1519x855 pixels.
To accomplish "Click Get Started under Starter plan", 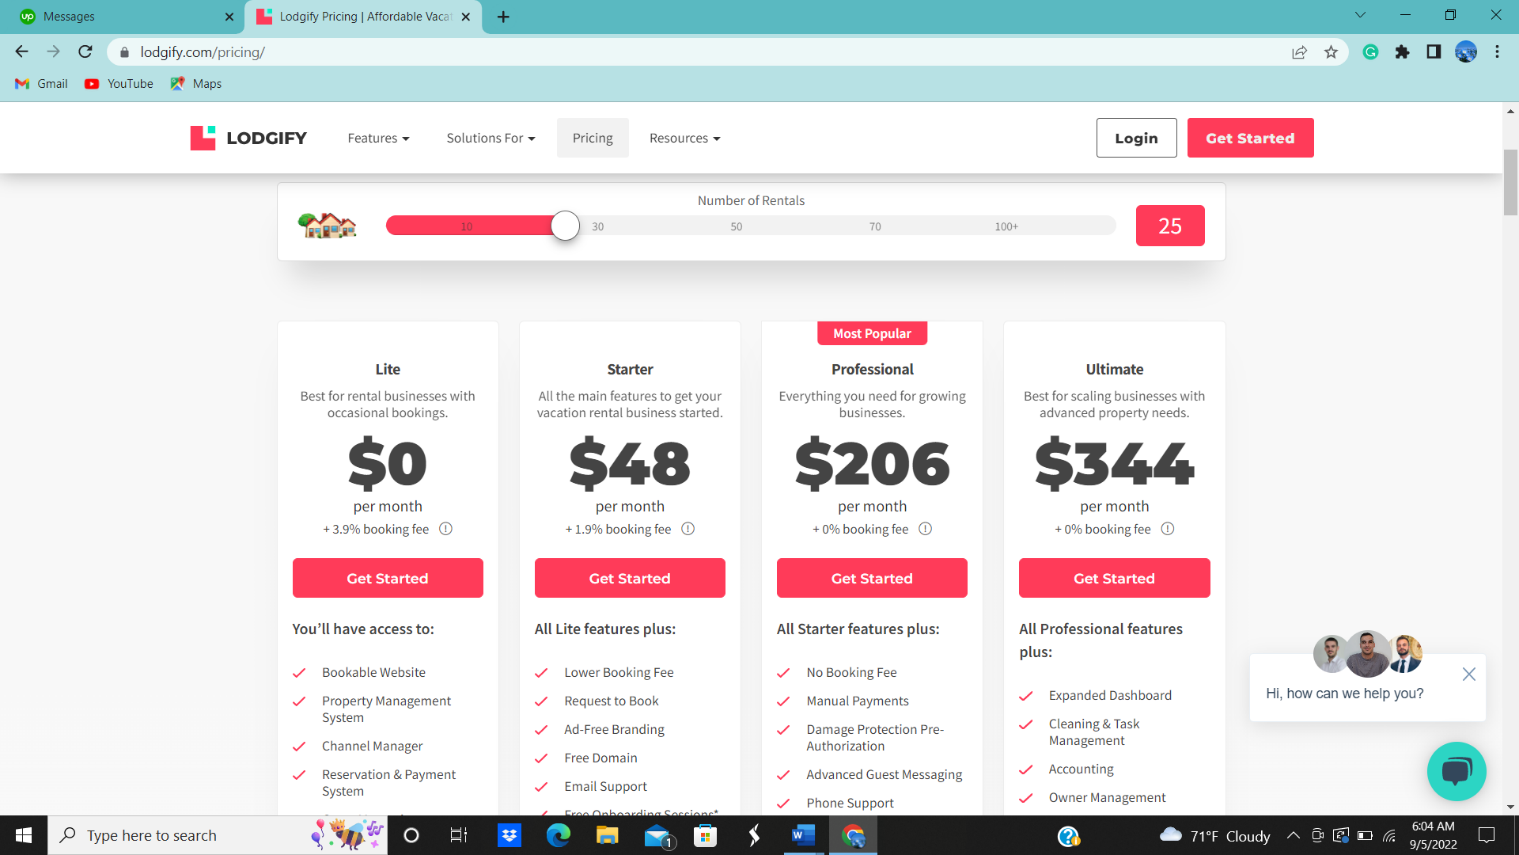I will tap(630, 578).
